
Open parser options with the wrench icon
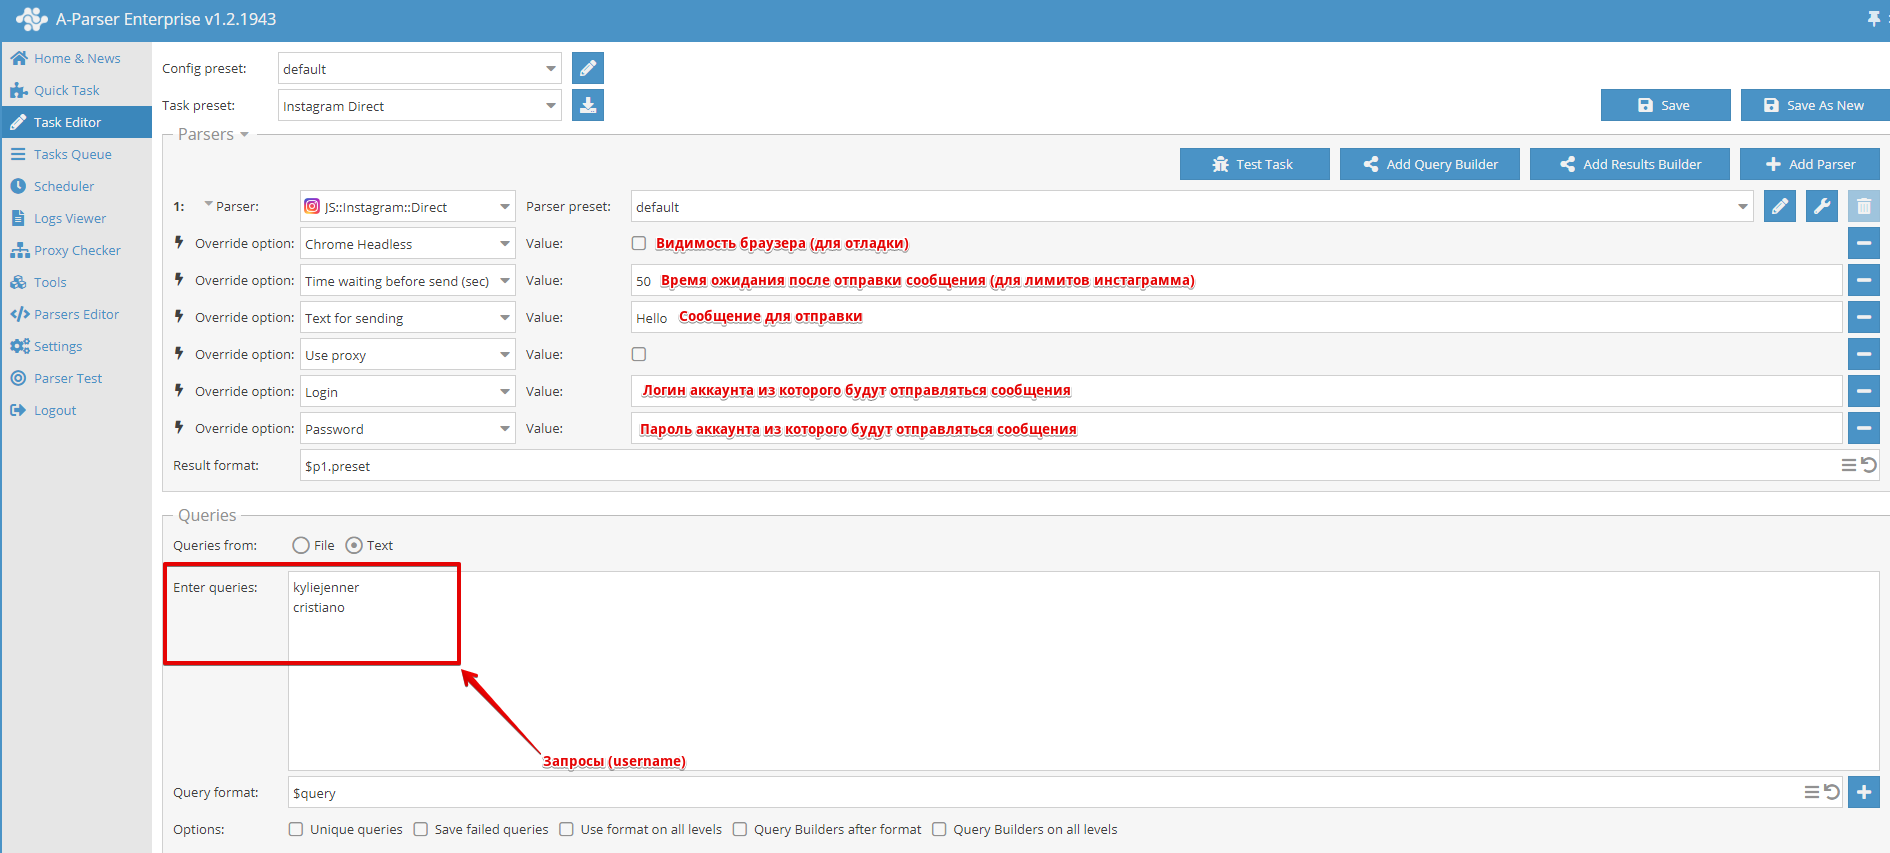pos(1822,206)
